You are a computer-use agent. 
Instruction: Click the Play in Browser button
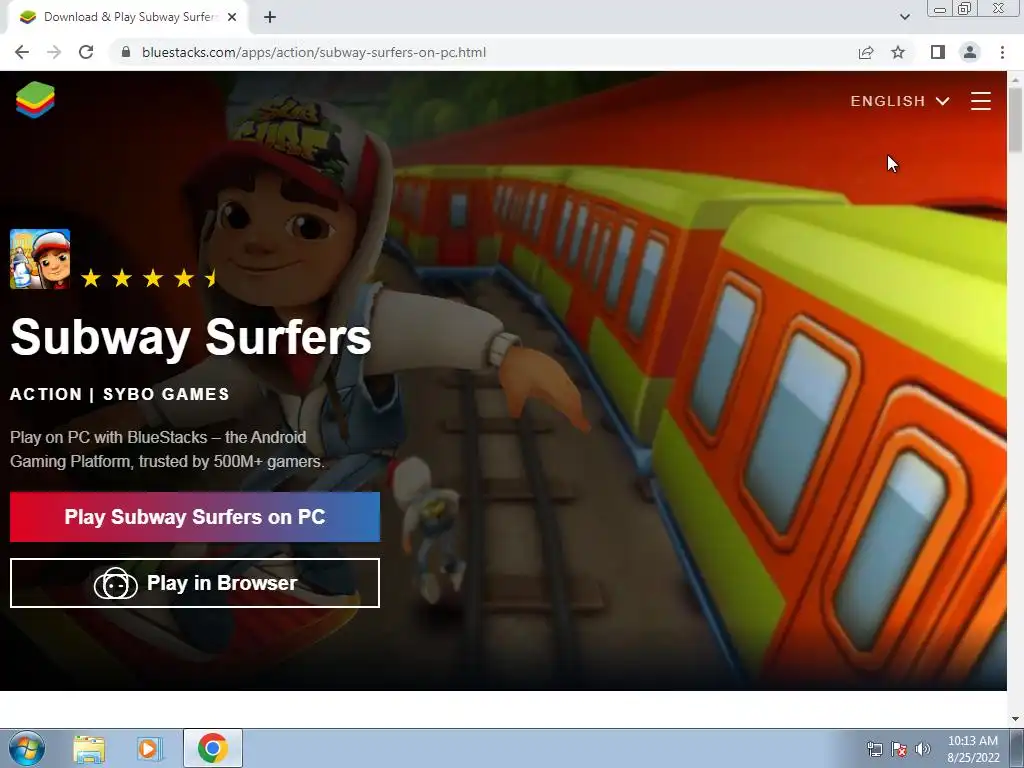coord(195,583)
